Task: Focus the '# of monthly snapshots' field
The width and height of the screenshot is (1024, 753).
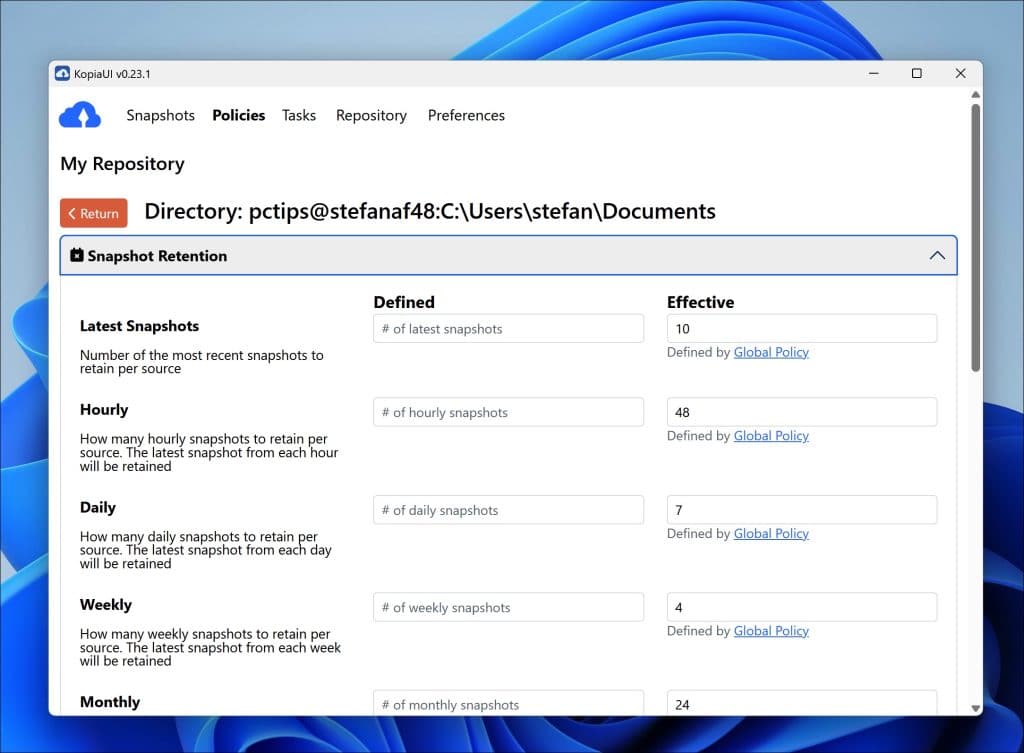Action: click(x=508, y=703)
